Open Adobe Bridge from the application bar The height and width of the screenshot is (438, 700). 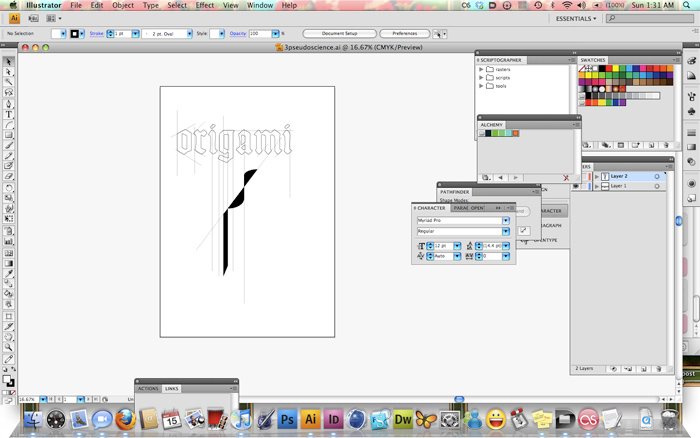(x=33, y=18)
